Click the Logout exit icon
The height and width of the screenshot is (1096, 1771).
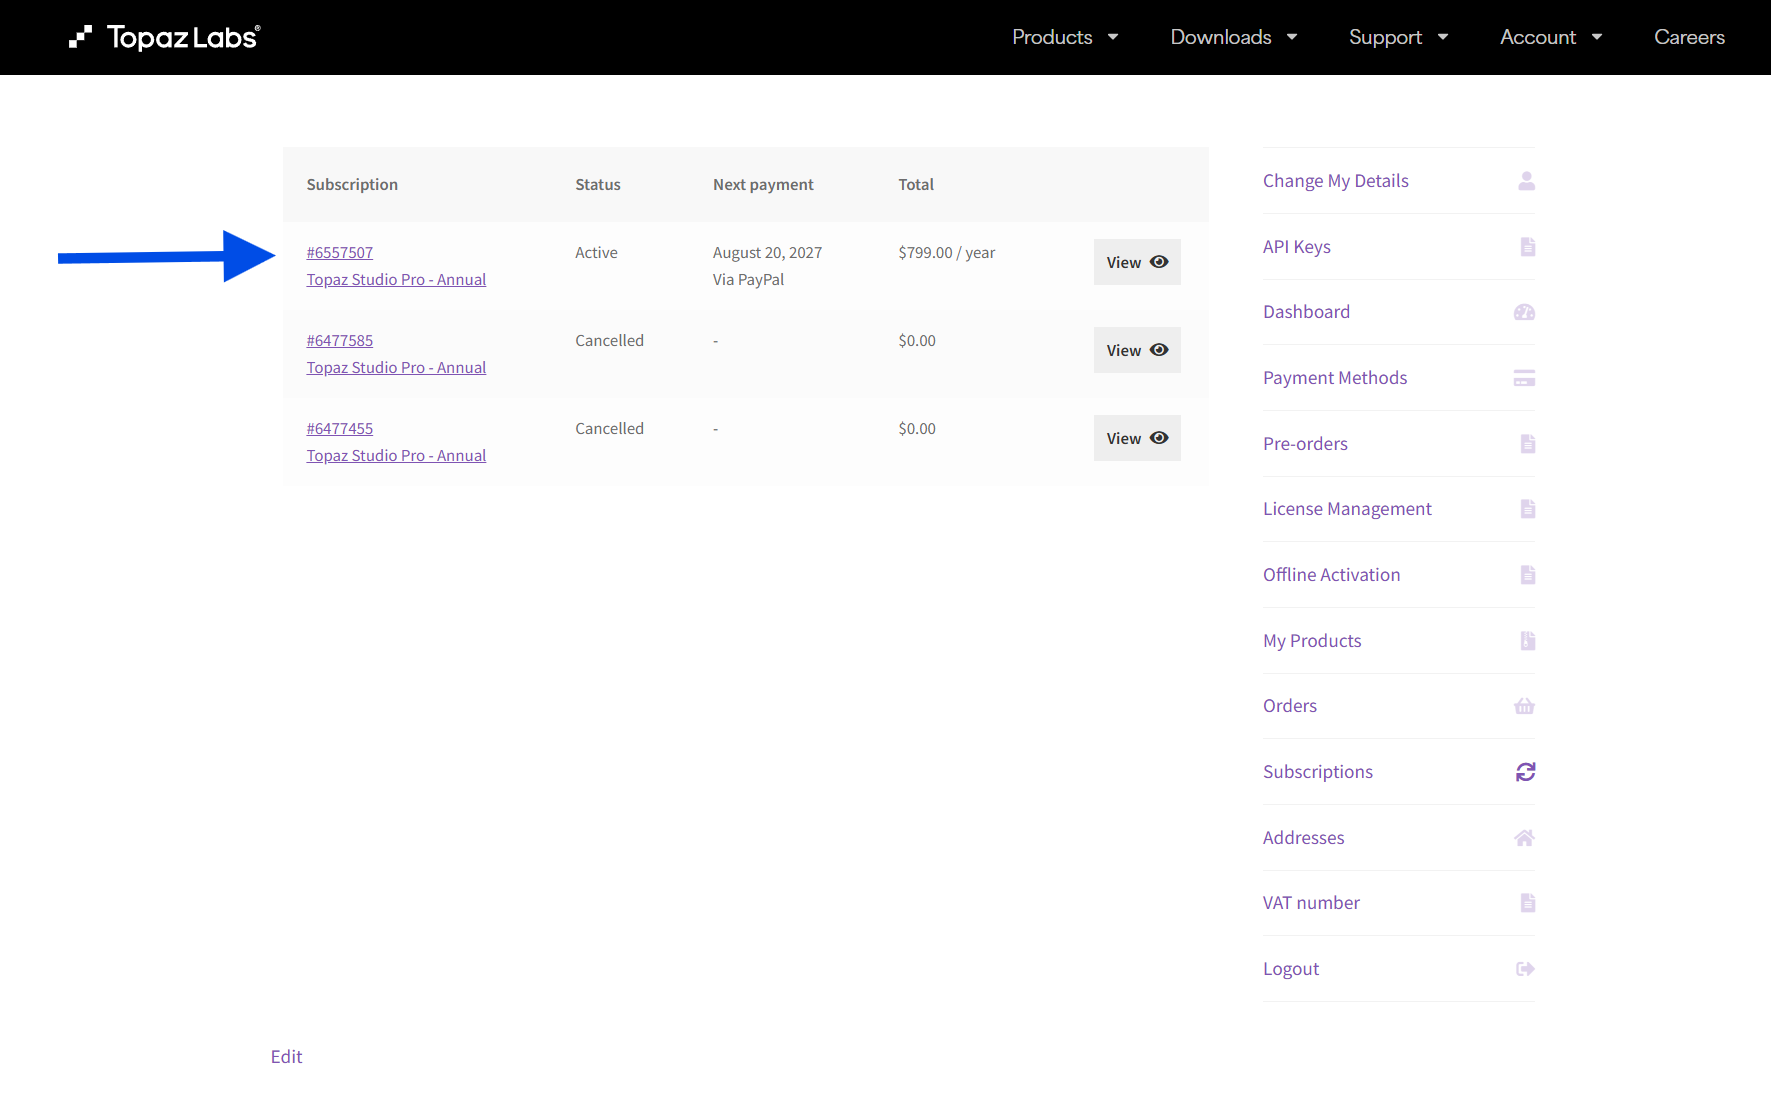point(1525,969)
